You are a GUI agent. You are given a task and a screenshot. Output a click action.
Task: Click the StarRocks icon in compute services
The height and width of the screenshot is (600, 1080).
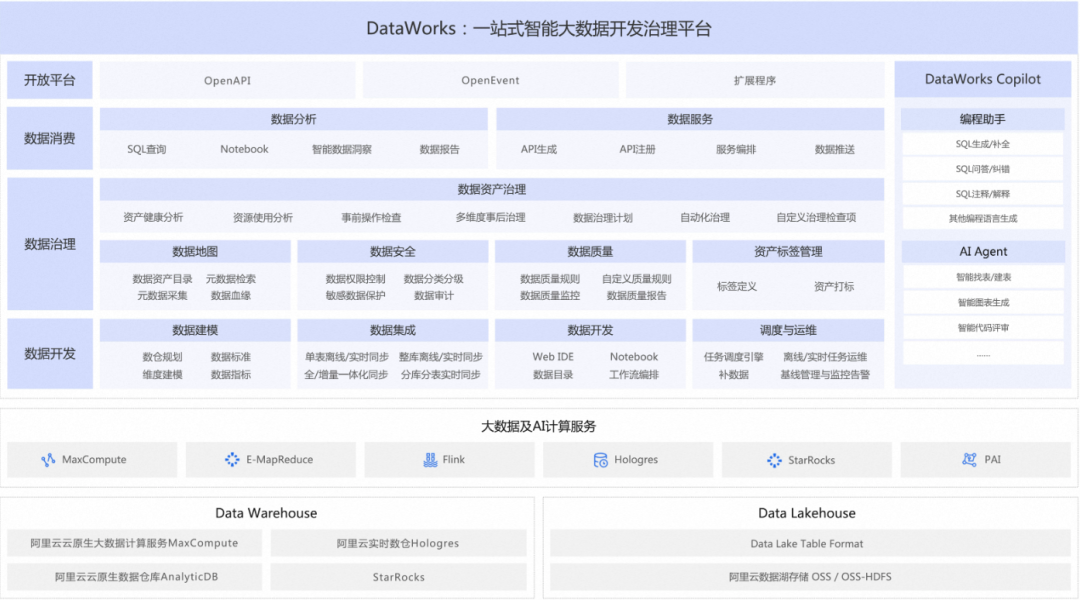click(x=774, y=460)
